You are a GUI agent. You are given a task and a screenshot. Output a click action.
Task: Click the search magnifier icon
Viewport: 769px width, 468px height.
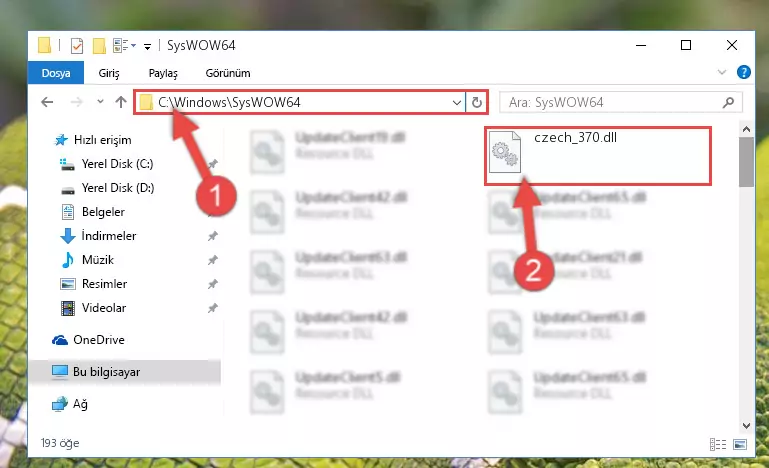(x=728, y=102)
